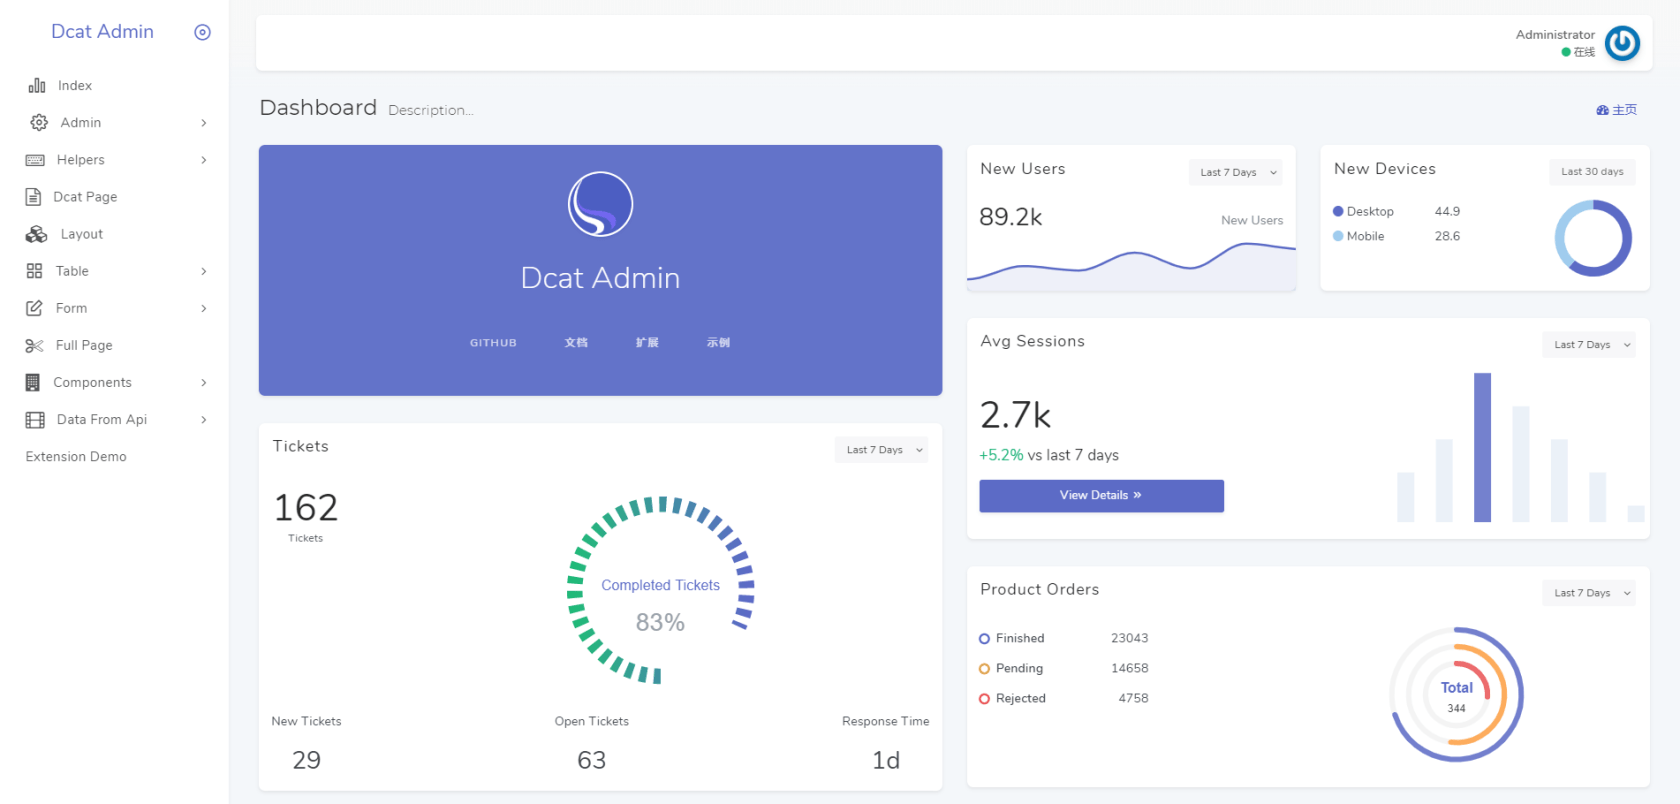Click the Rejected legend marker
Image resolution: width=1680 pixels, height=804 pixels.
tap(984, 699)
